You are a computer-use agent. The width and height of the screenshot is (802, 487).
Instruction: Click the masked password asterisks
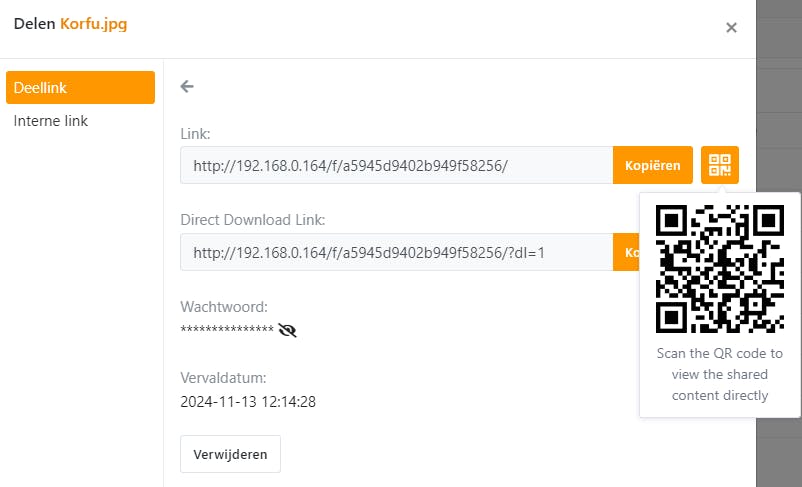pos(227,330)
